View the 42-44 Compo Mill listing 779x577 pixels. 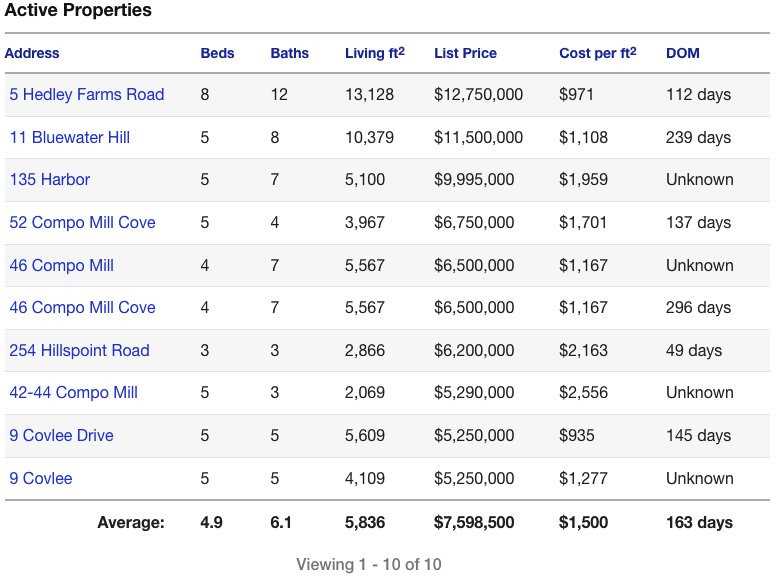[x=74, y=393]
